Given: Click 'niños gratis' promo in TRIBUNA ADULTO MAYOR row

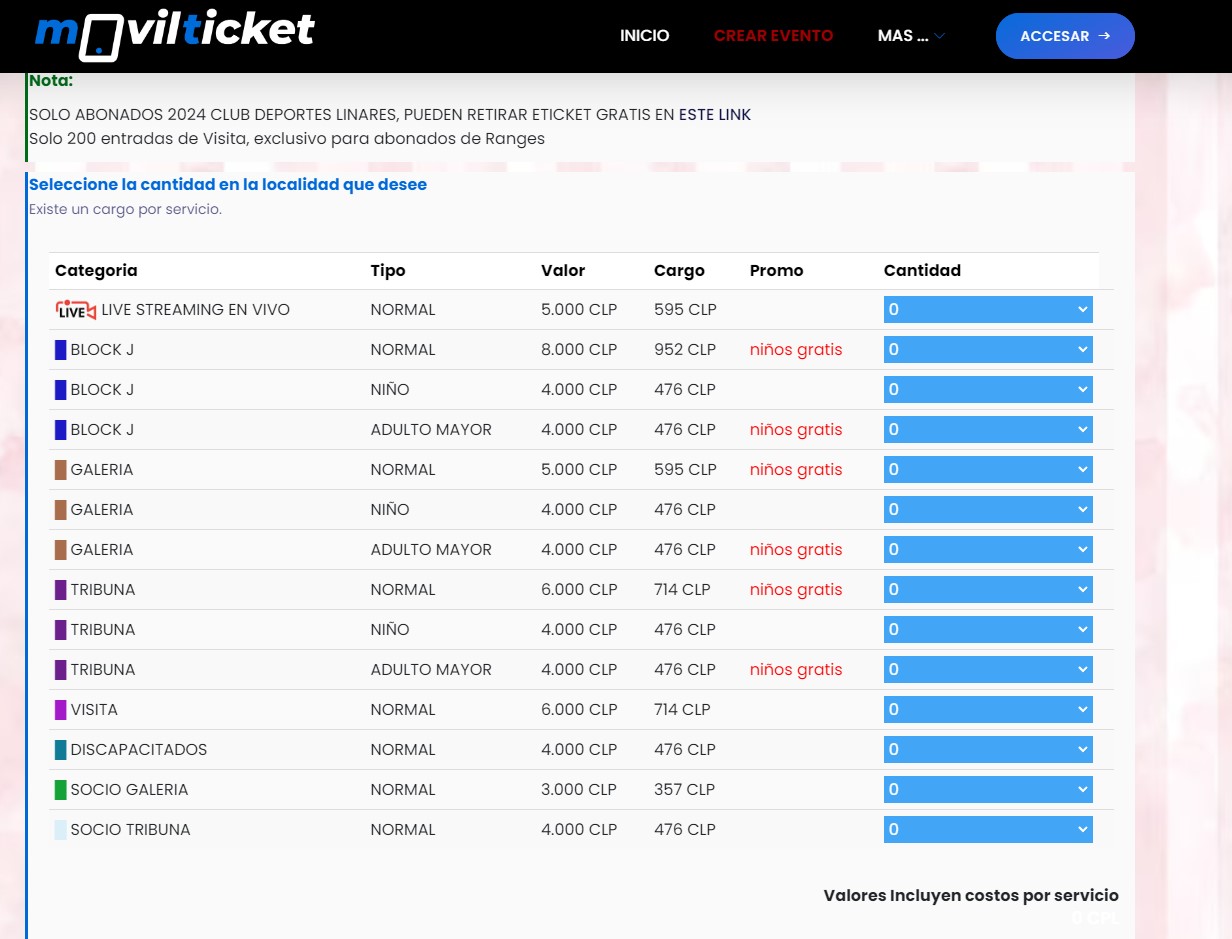Looking at the screenshot, I should point(796,670).
